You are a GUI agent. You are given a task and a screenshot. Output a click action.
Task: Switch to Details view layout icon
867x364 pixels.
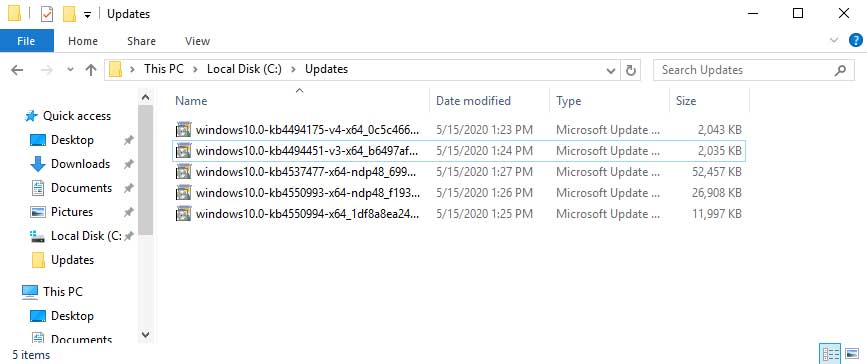(x=830, y=353)
